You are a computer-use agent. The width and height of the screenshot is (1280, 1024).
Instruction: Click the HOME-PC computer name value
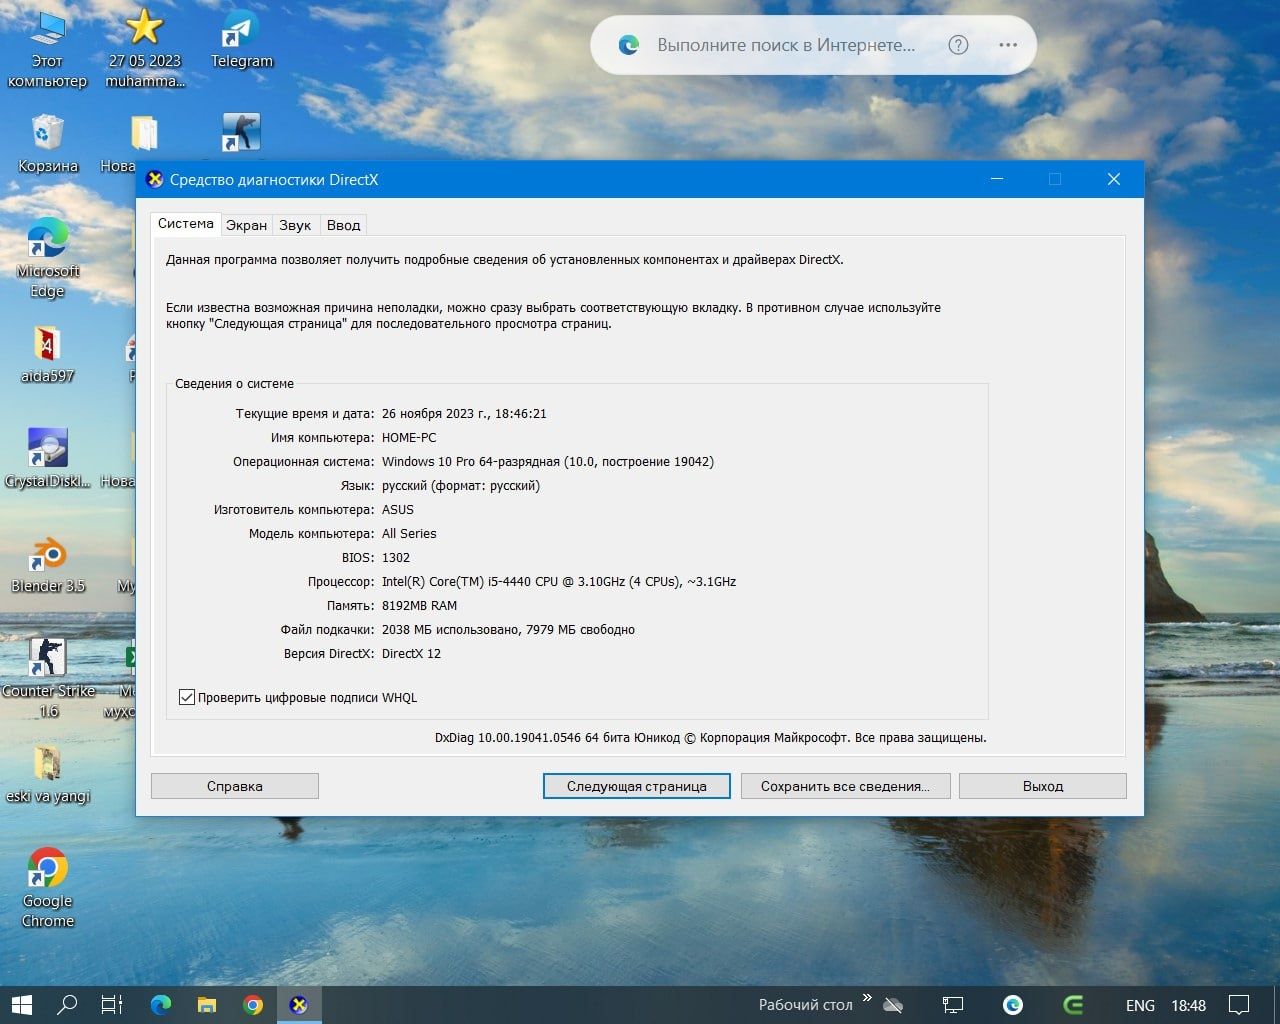(409, 437)
